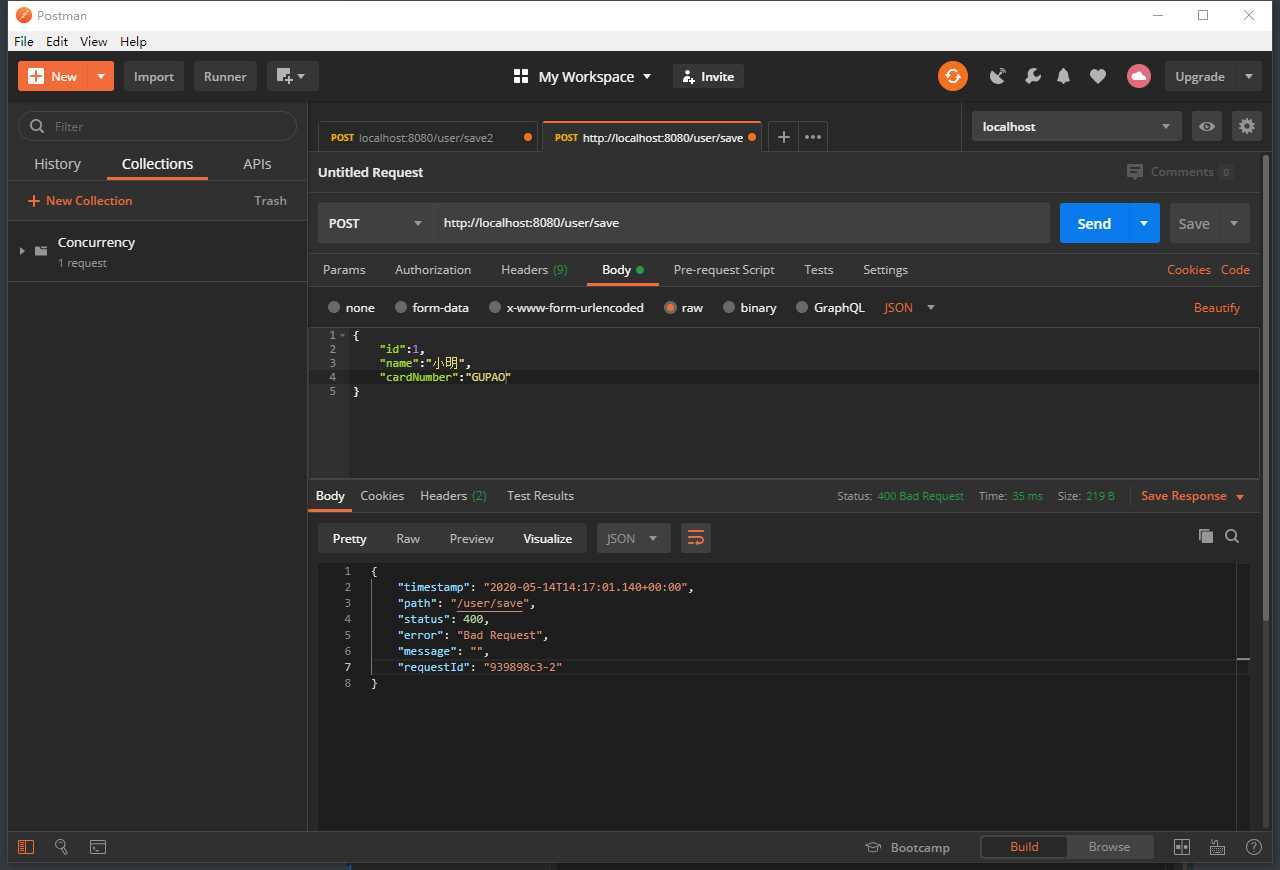Search within the response body
Viewport: 1280px width, 870px height.
[1232, 536]
